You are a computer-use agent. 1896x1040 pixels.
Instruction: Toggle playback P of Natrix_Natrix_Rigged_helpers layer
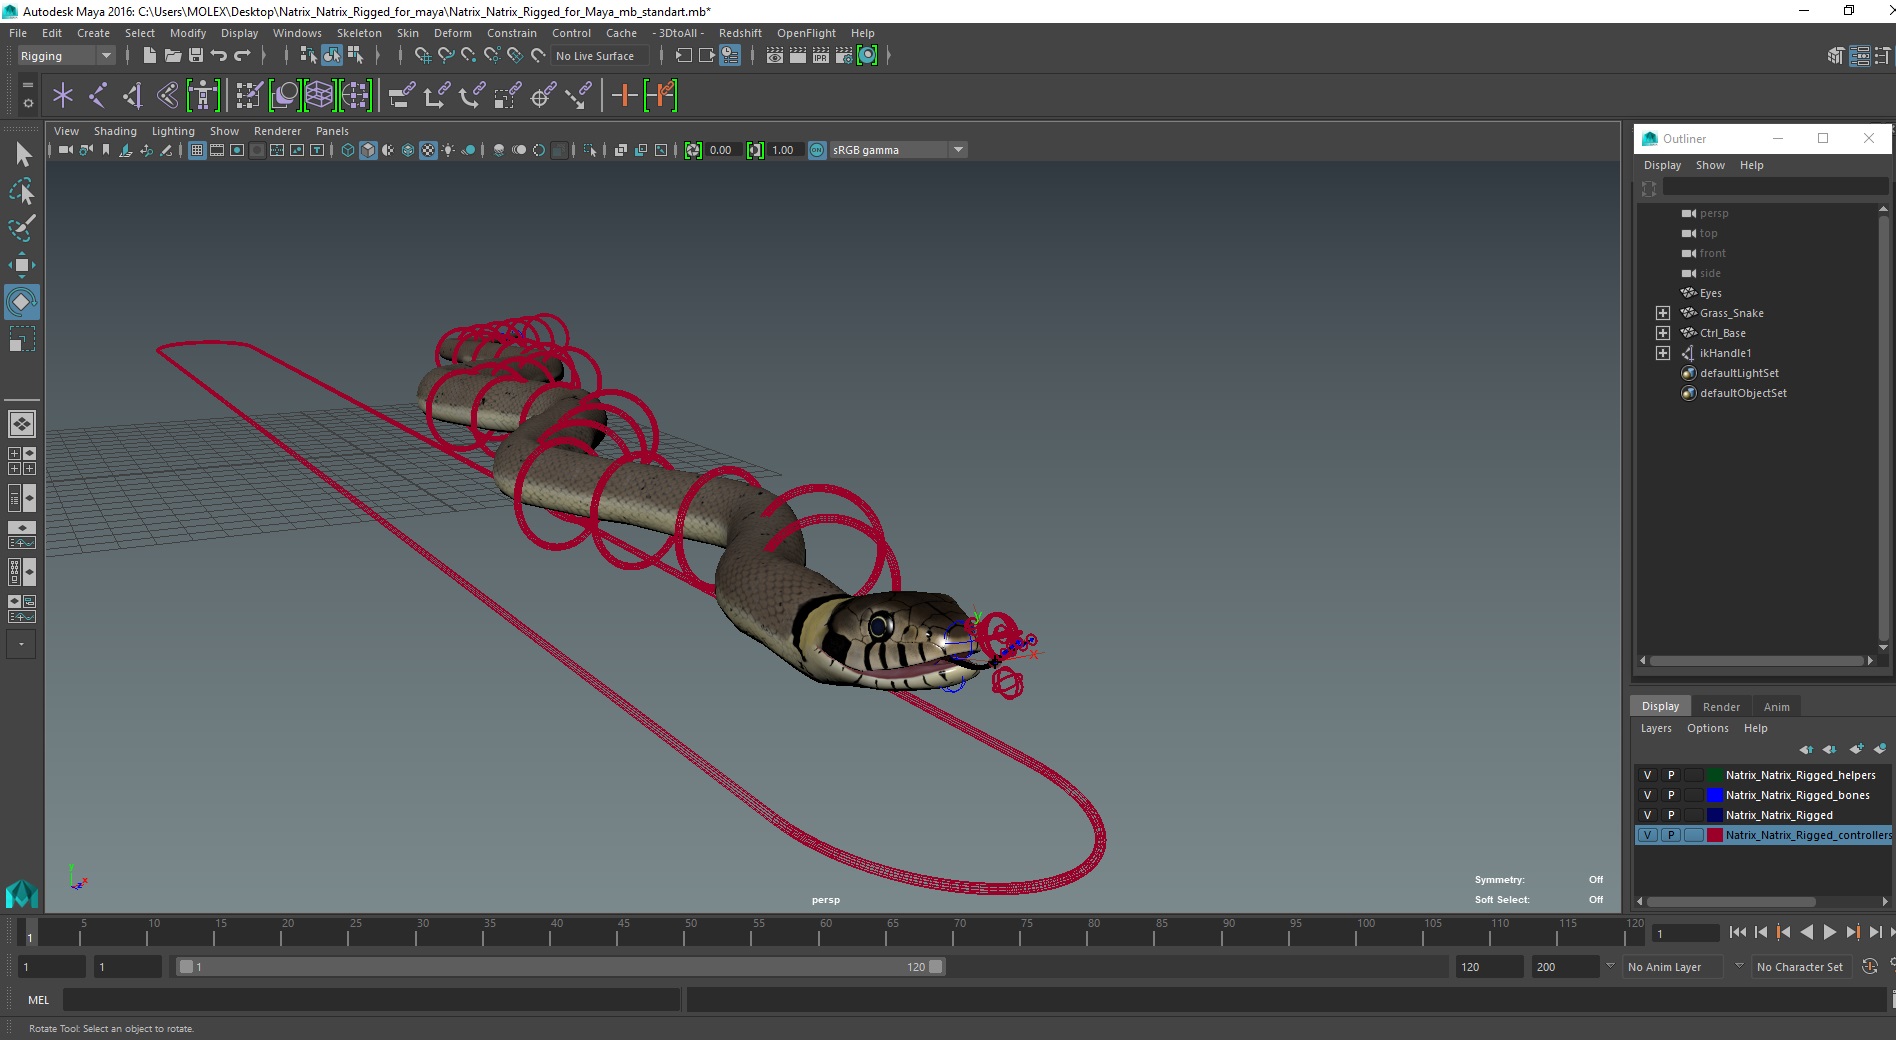(x=1671, y=775)
